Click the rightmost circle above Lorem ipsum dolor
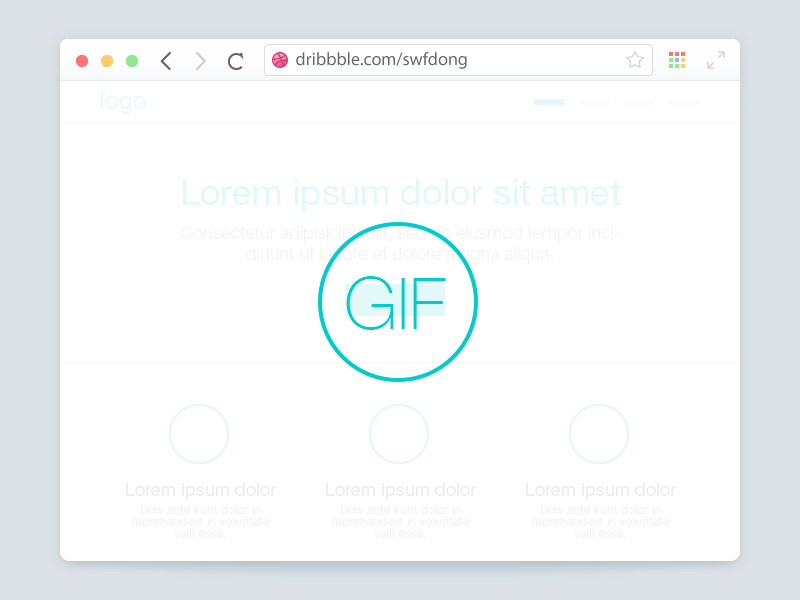Screen dimensions: 800x600 (x=599, y=434)
